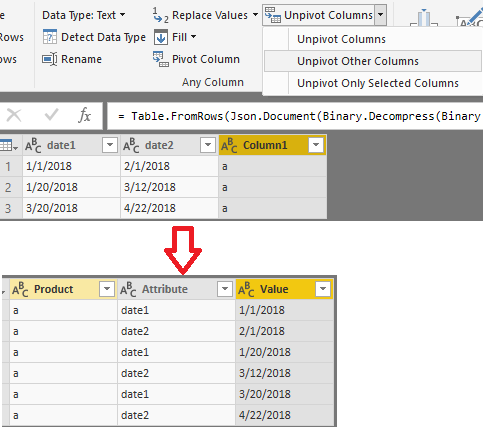The height and width of the screenshot is (428, 483).
Task: Click the Any Column group label
Action: click(x=213, y=82)
